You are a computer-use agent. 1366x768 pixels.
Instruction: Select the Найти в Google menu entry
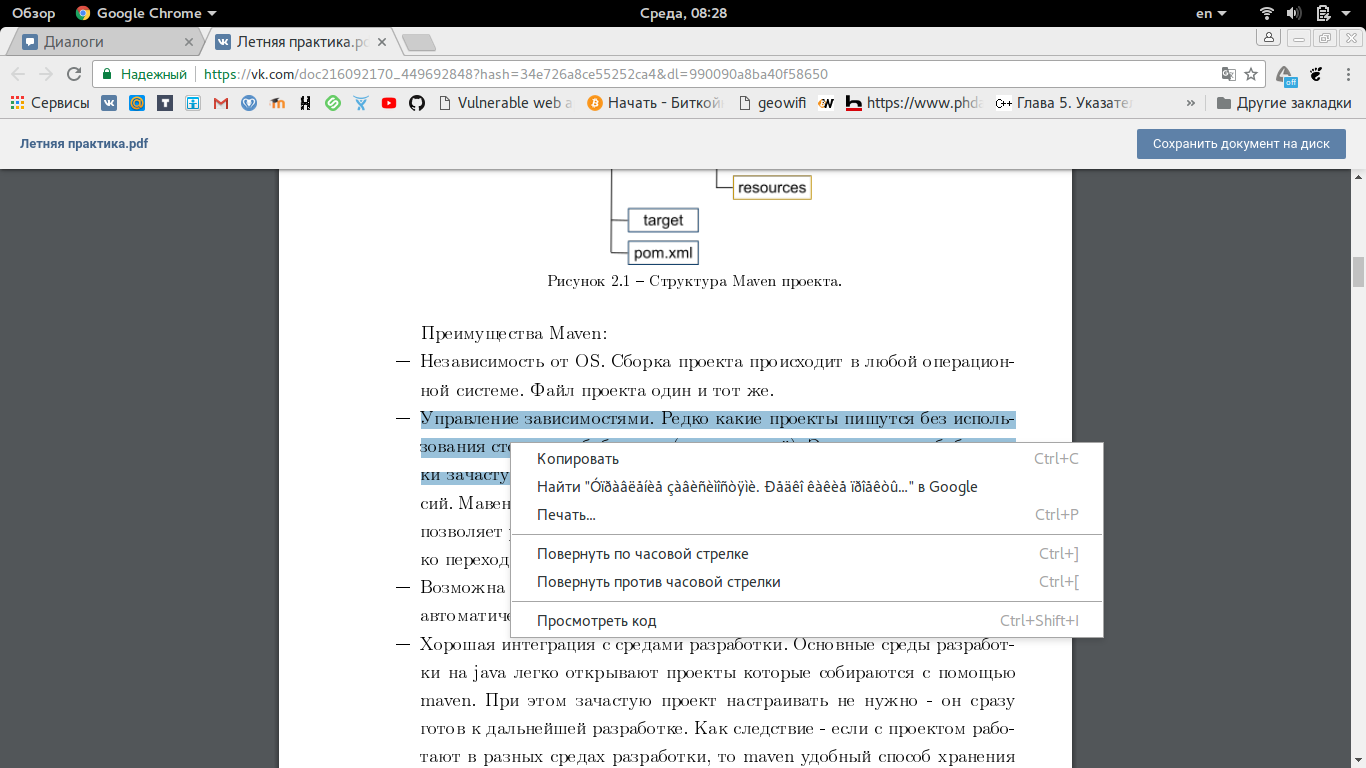tap(806, 487)
